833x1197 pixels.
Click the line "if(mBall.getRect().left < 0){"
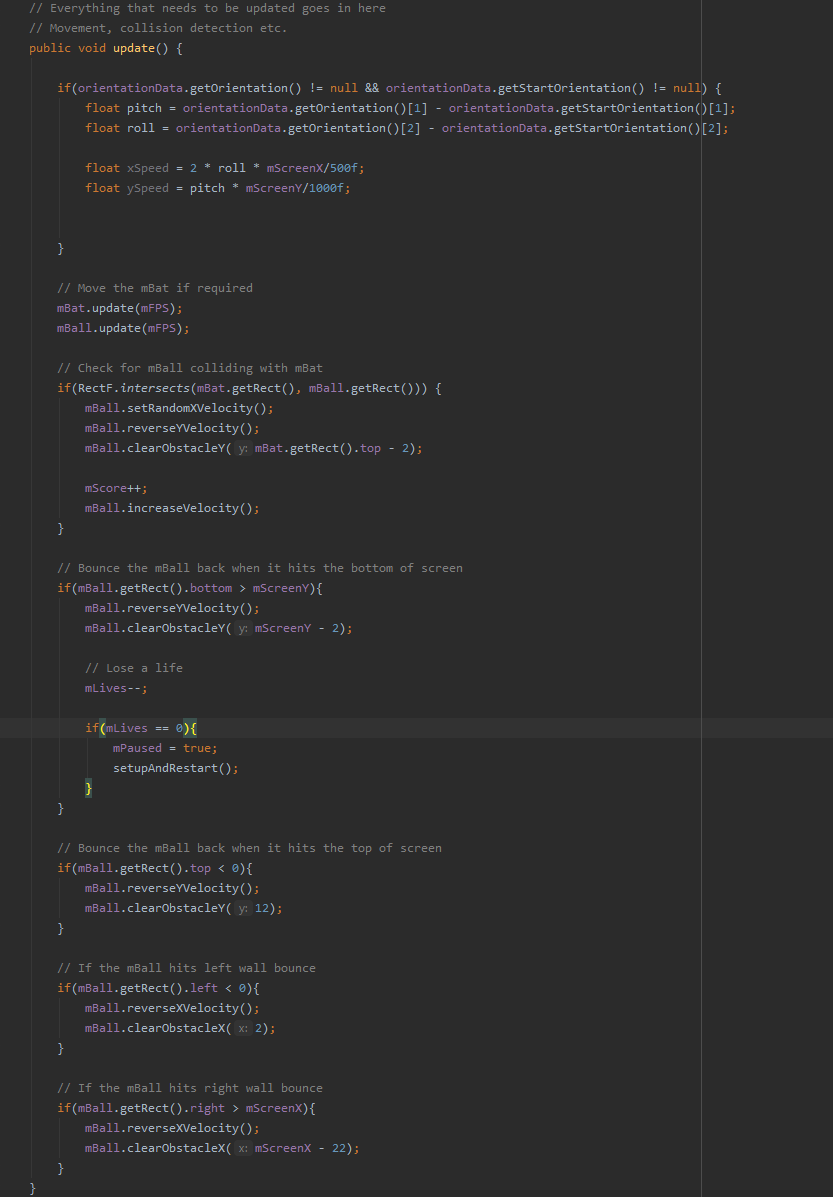(159, 988)
